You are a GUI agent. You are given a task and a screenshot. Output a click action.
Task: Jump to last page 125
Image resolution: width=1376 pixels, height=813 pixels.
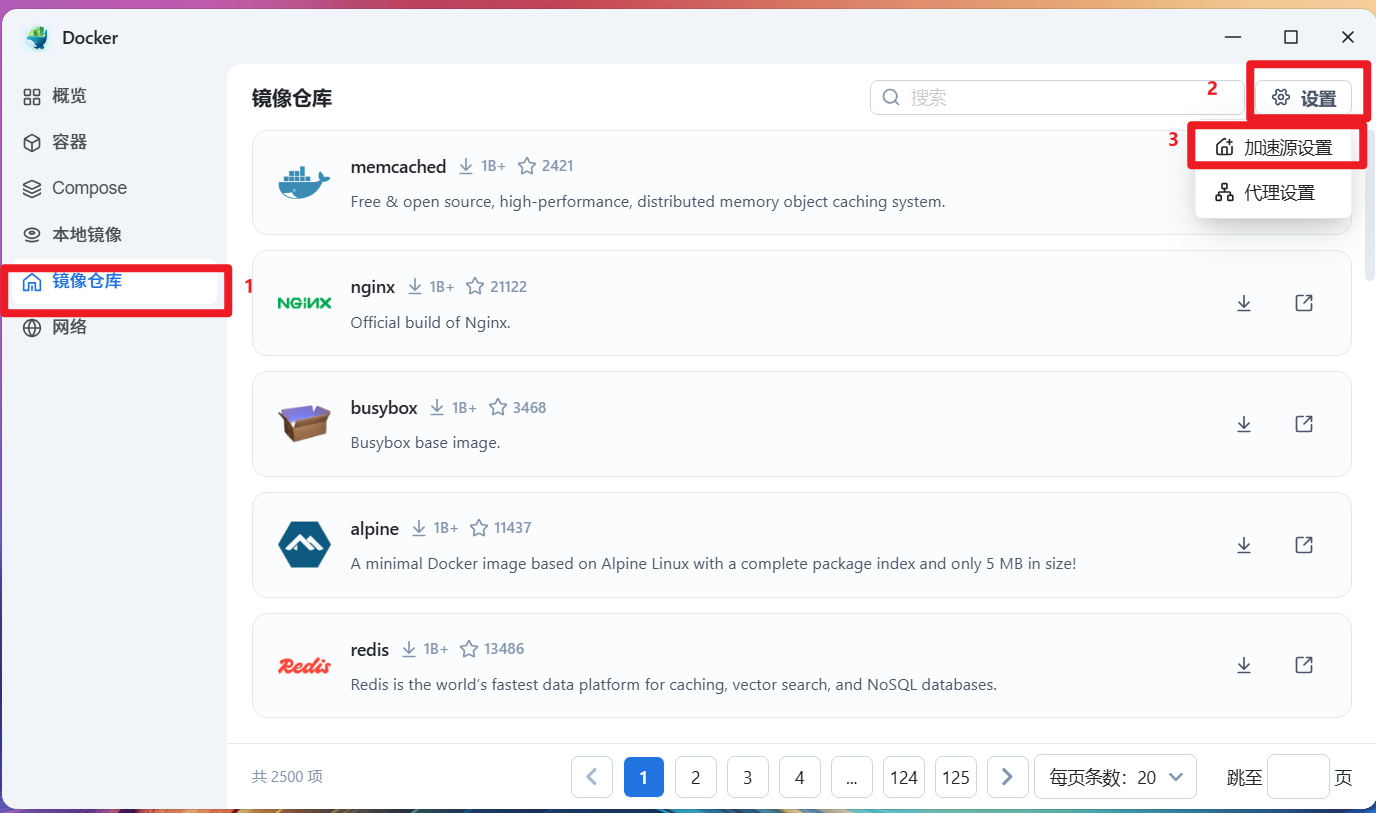955,777
